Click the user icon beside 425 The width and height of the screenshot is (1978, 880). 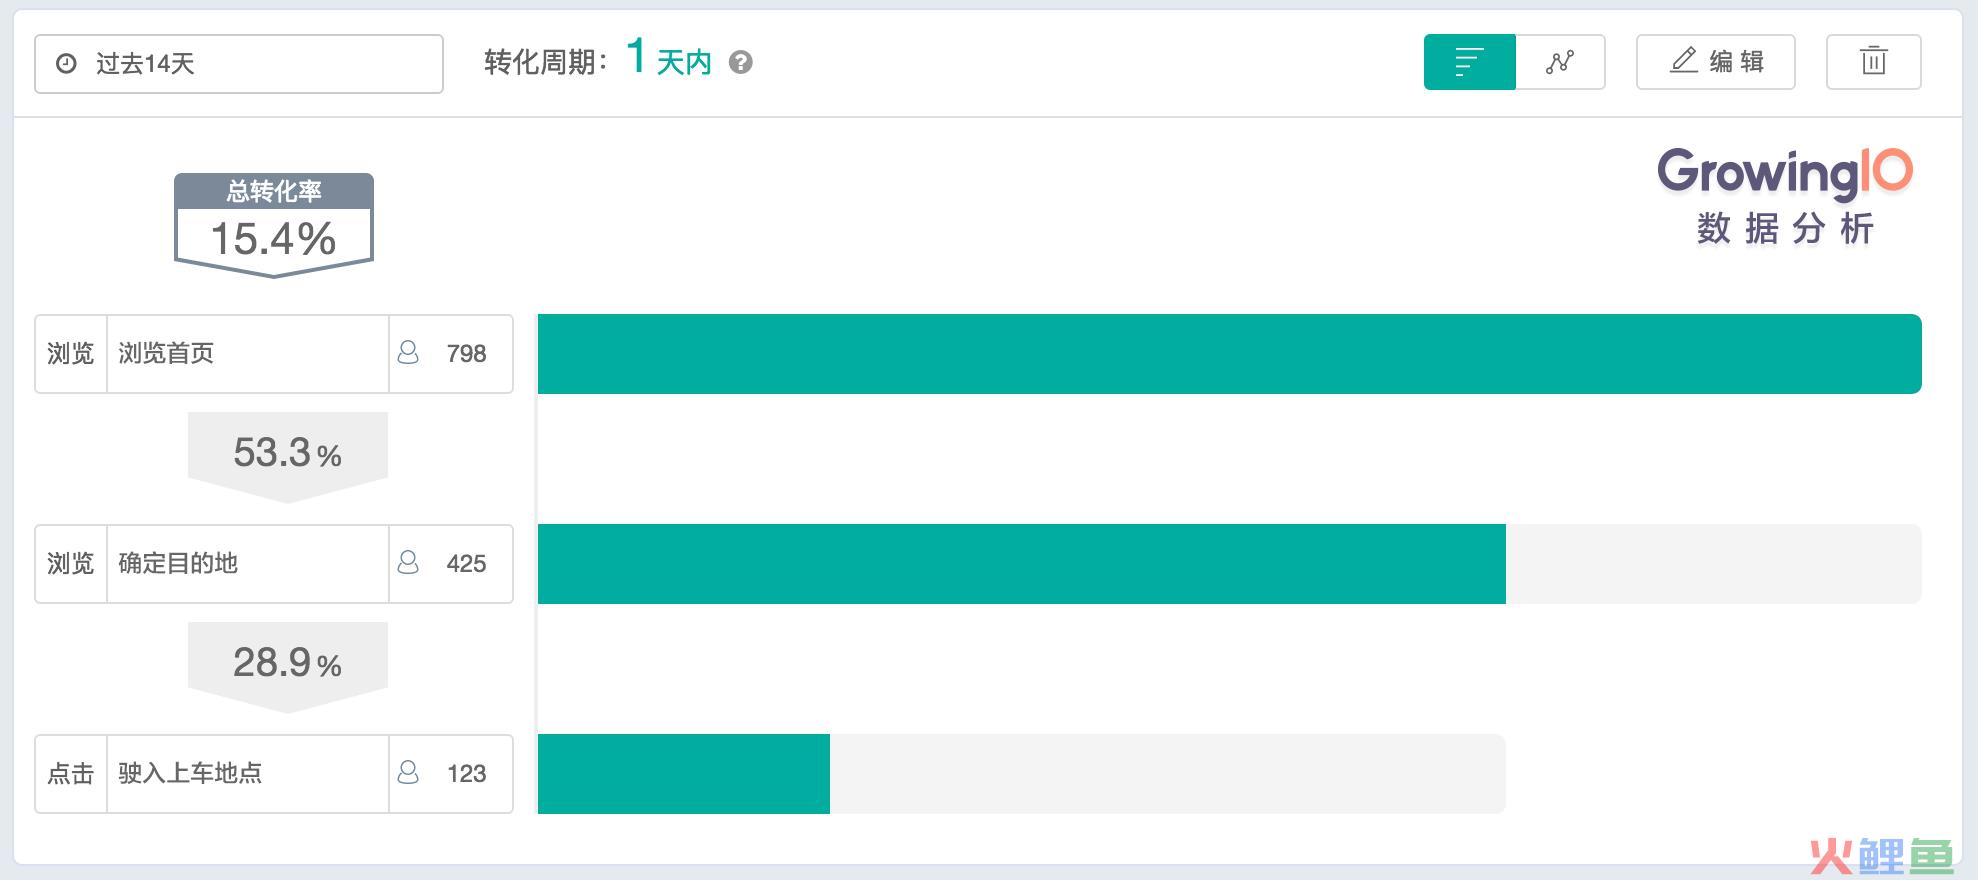tap(408, 563)
